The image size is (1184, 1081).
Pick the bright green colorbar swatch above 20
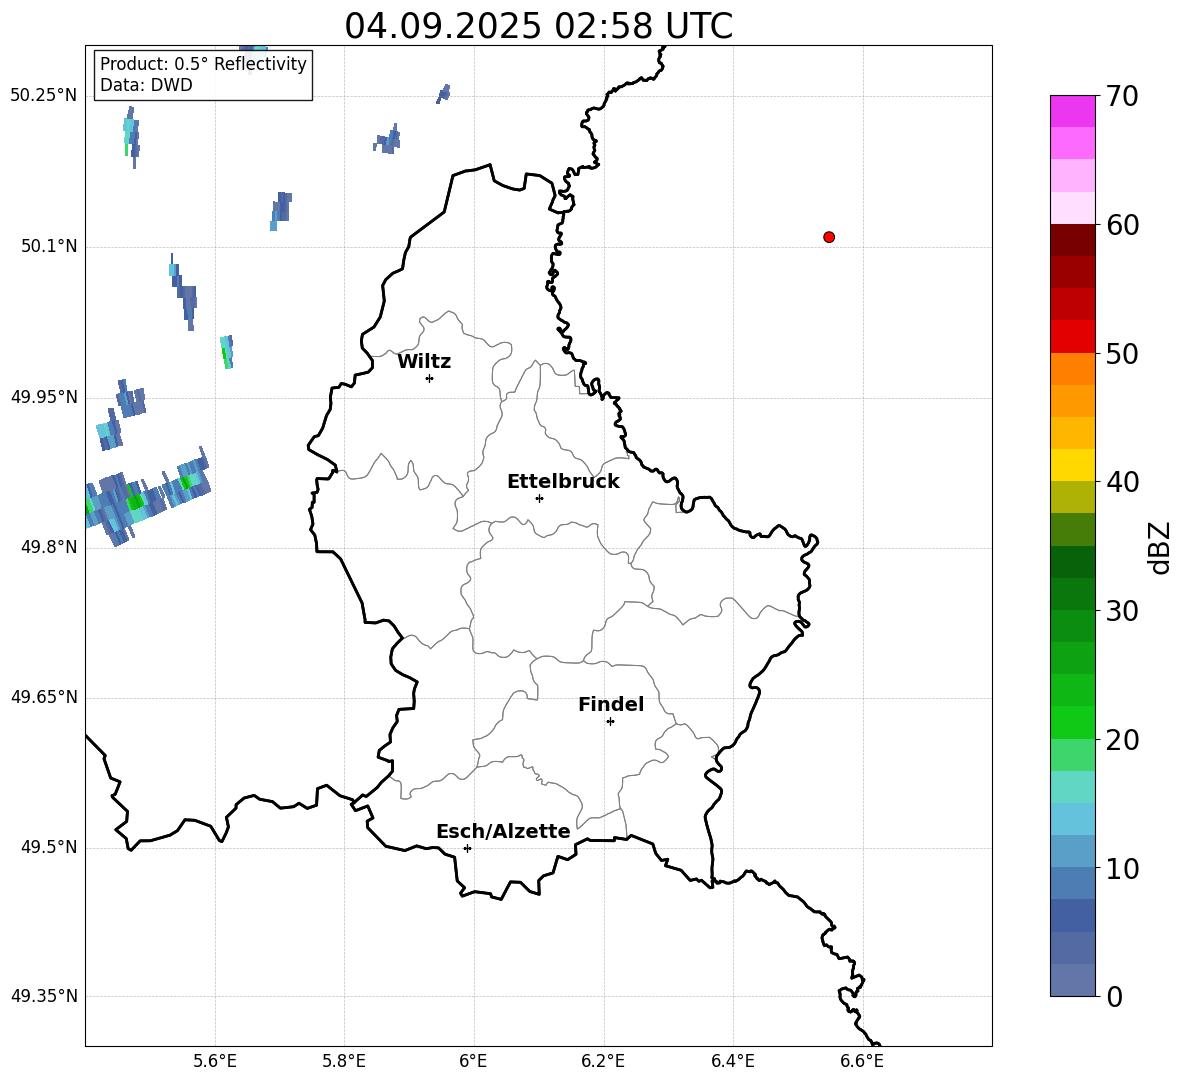(1072, 722)
